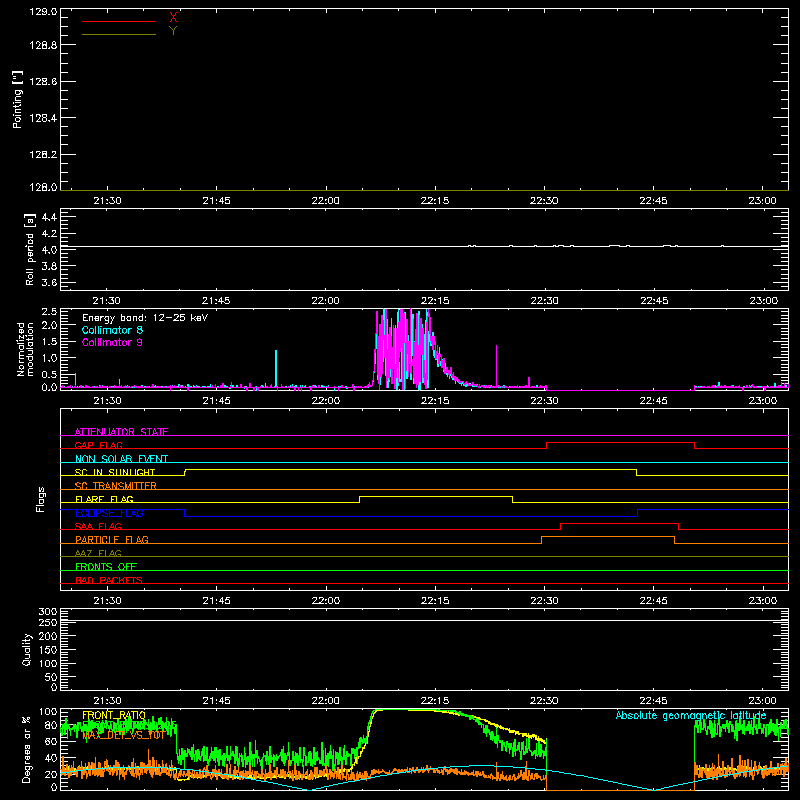The image size is (800, 800).
Task: Click the '100' Quality axis value
Action: tap(48, 663)
